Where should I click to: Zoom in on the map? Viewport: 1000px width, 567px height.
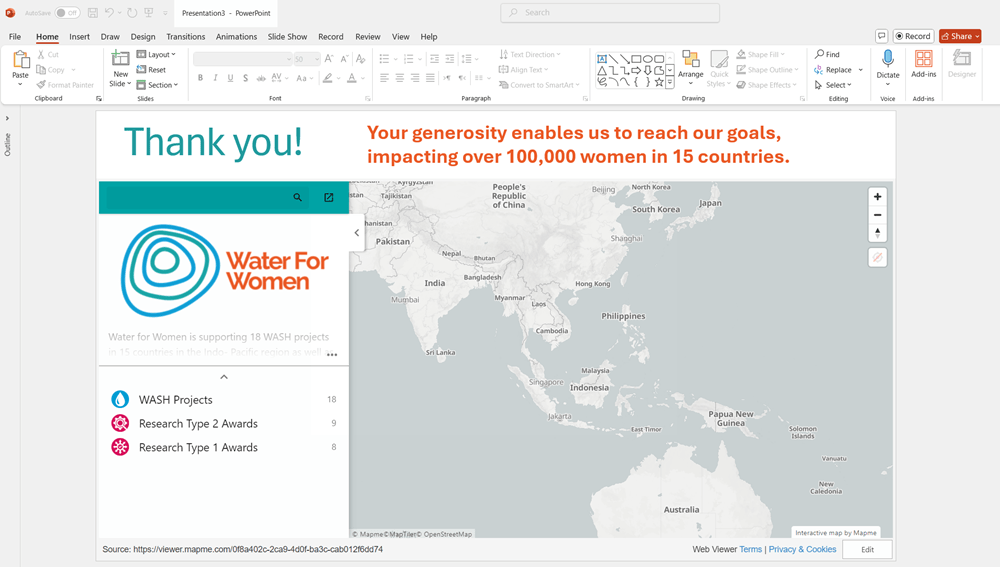click(878, 197)
